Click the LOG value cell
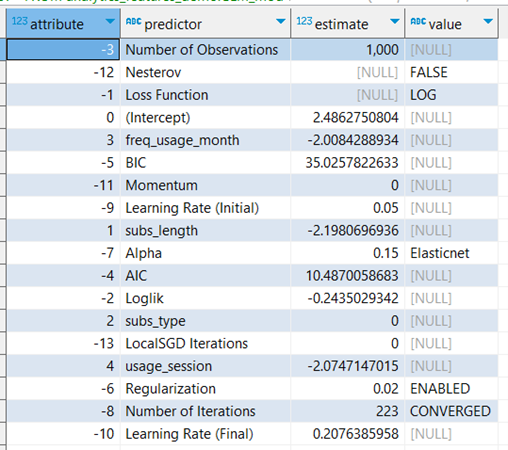The width and height of the screenshot is (508, 450). 451,95
